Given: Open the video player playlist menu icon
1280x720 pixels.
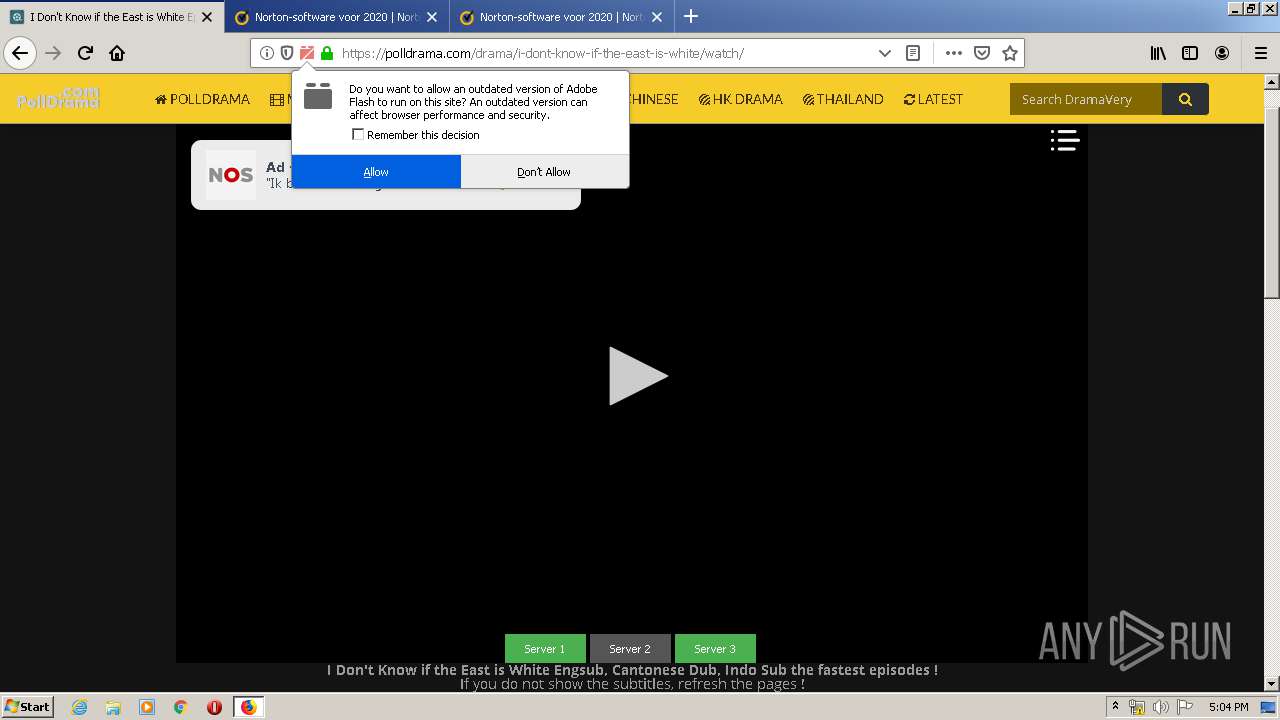Looking at the screenshot, I should (x=1065, y=141).
